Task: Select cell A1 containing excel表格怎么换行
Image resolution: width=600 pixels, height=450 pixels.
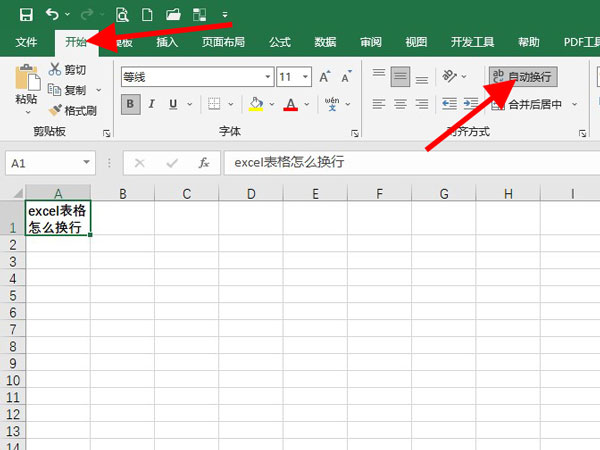Action: point(57,219)
